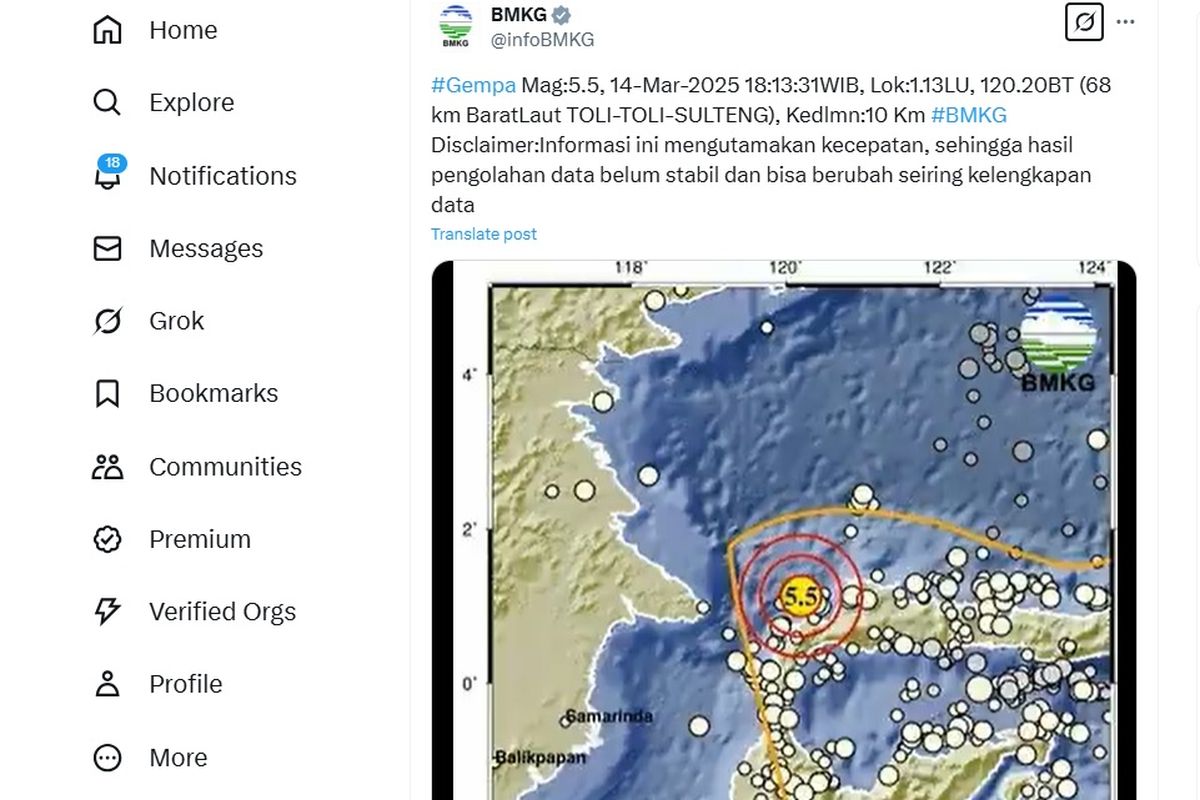The height and width of the screenshot is (800, 1200).
Task: Launch Grok actions on BMKG's post
Action: 1084,22
